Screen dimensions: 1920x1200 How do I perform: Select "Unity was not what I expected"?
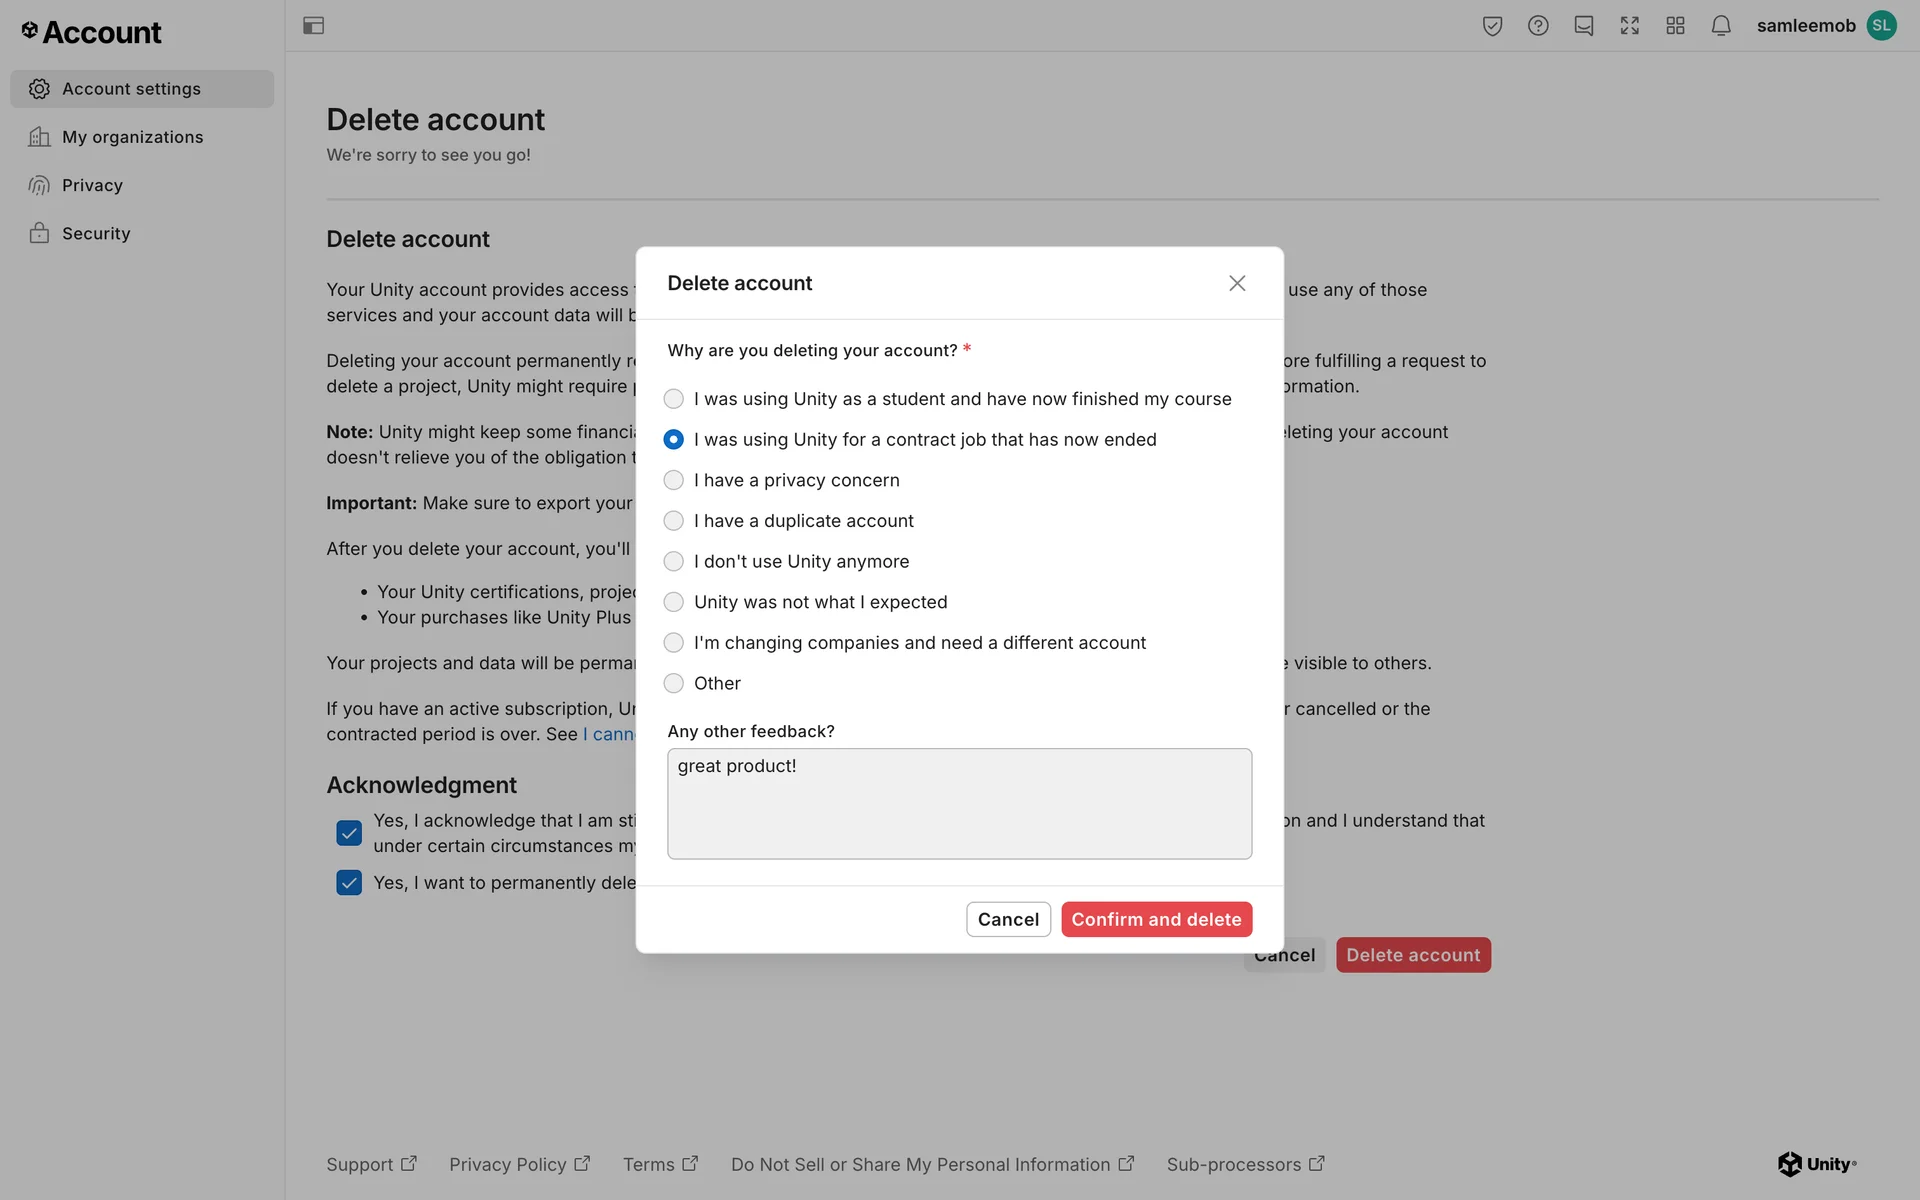674,602
